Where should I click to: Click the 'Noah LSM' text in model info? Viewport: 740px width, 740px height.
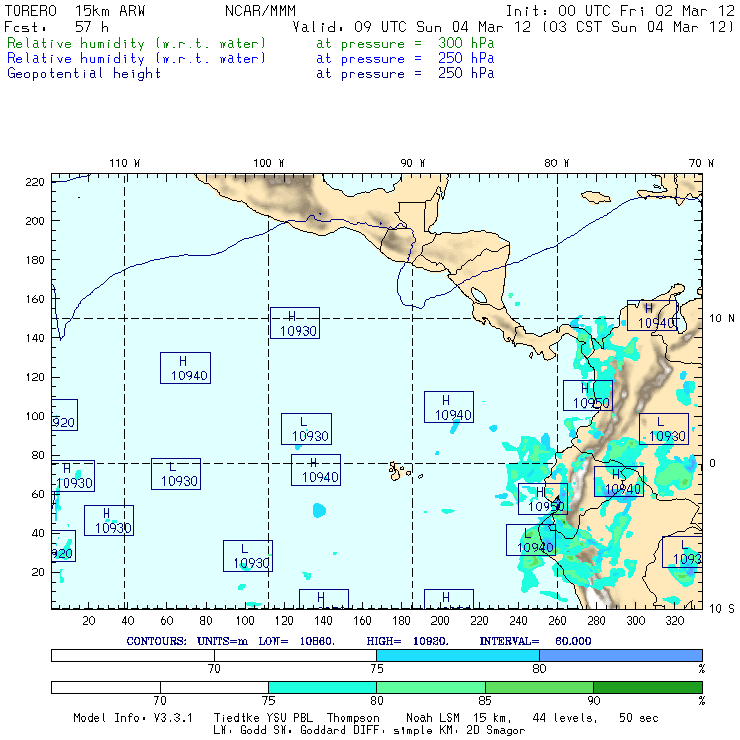[x=432, y=718]
